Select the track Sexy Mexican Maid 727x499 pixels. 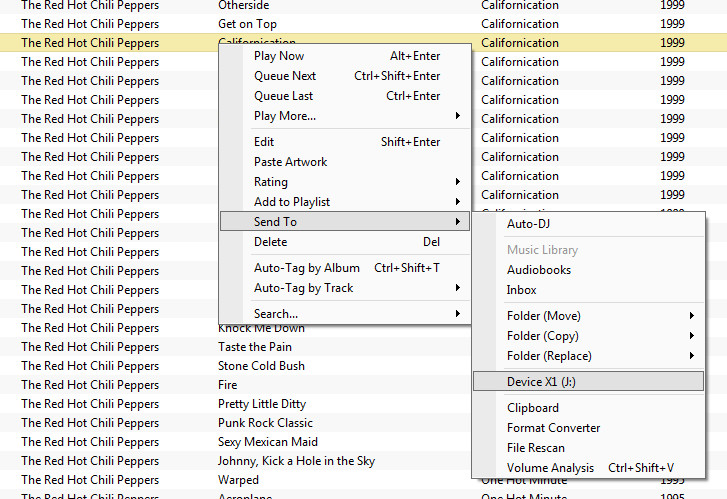click(268, 442)
